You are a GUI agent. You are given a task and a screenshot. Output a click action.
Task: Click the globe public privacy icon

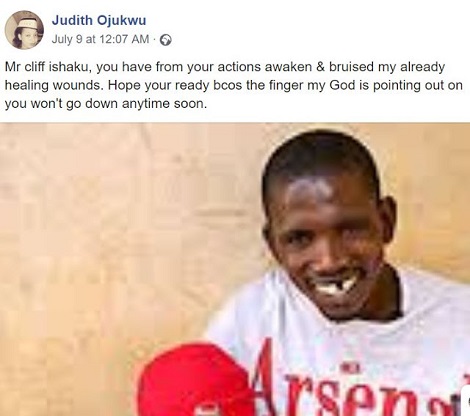[x=166, y=40]
